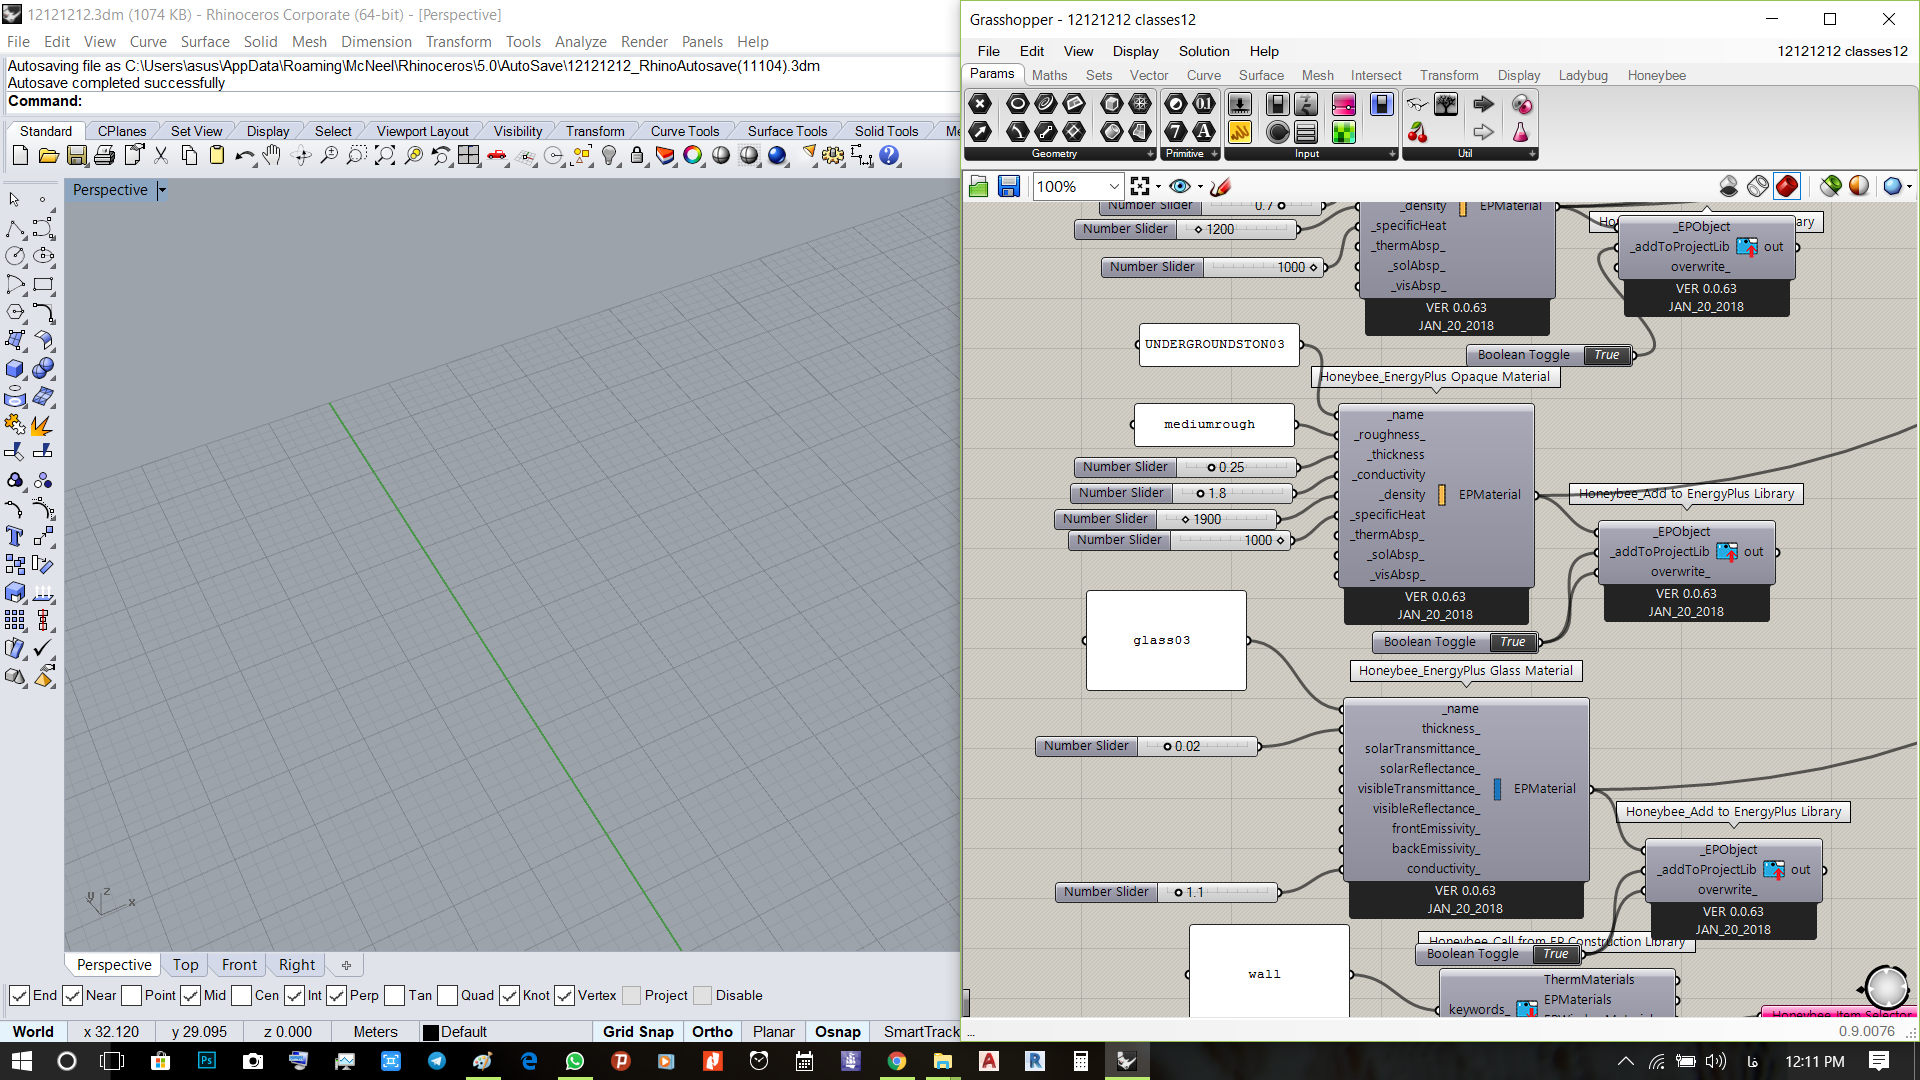The height and width of the screenshot is (1080, 1920).
Task: Click the Number Slider showing 0.02
Action: click(1146, 746)
